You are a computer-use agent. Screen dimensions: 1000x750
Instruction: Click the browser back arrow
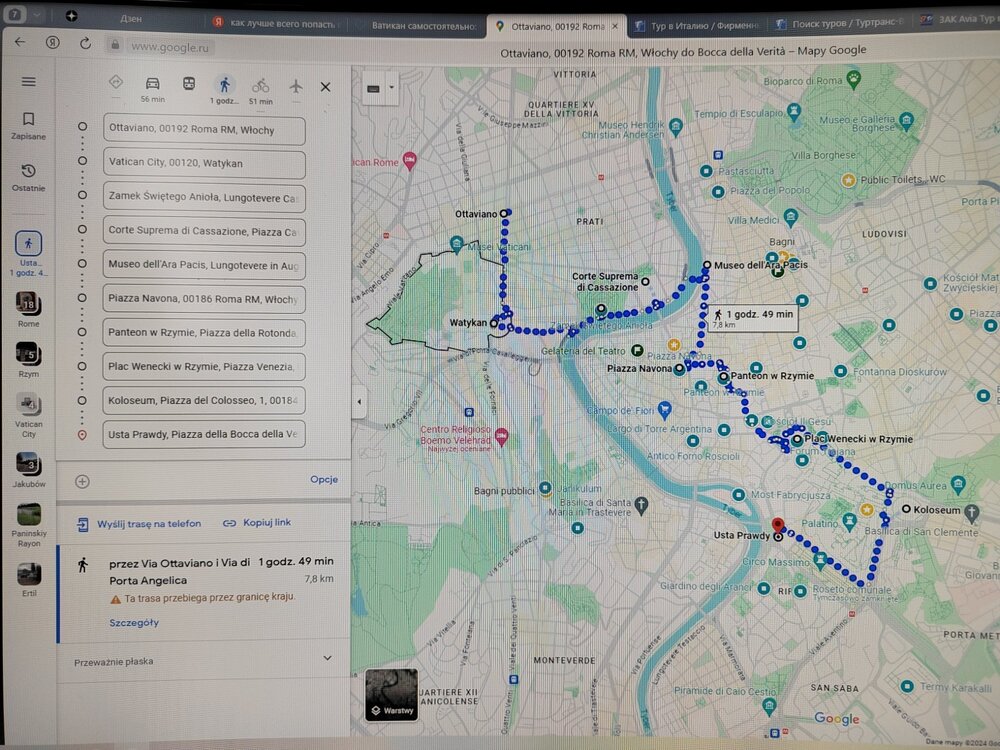click(x=20, y=42)
